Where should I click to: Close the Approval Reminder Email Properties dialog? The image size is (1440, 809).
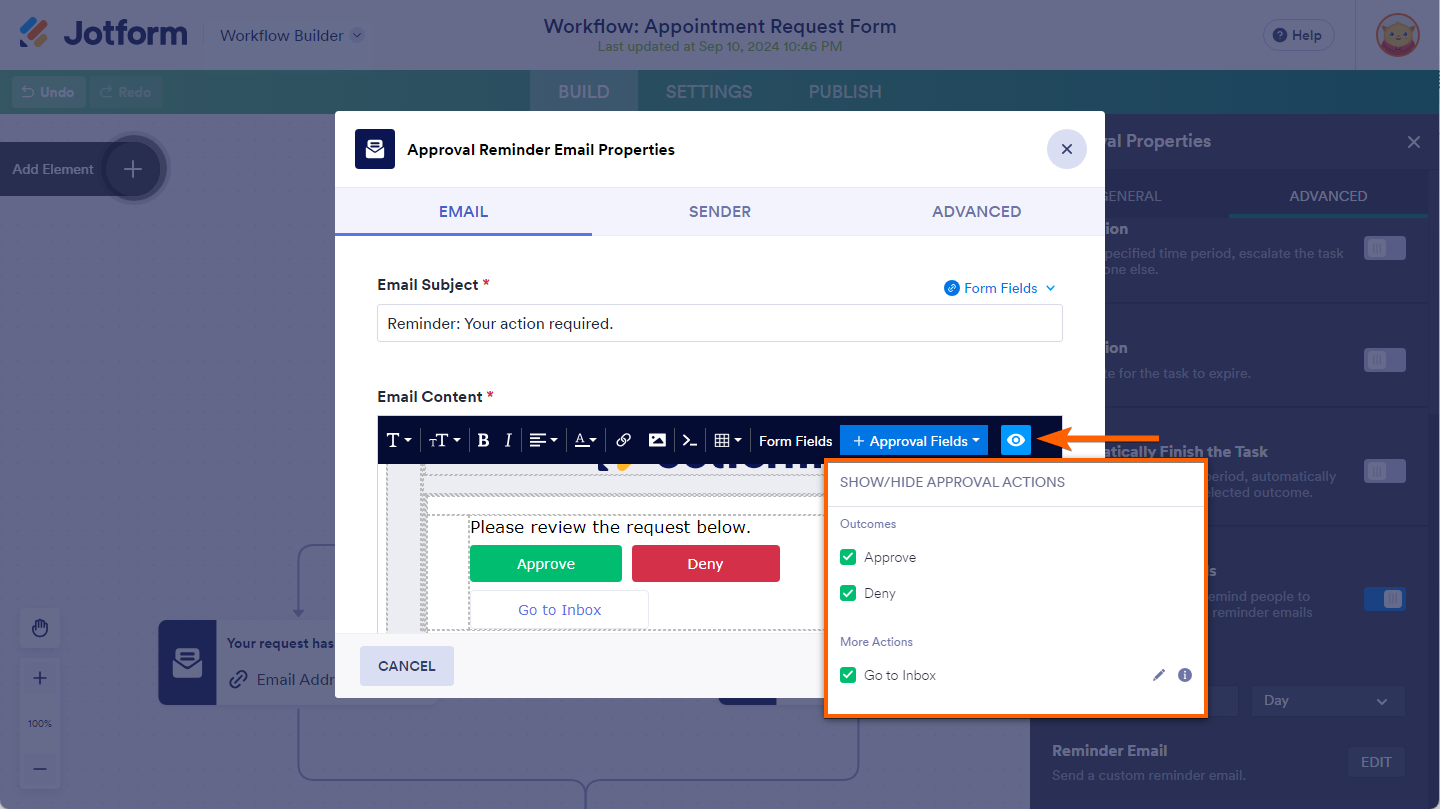(1067, 149)
